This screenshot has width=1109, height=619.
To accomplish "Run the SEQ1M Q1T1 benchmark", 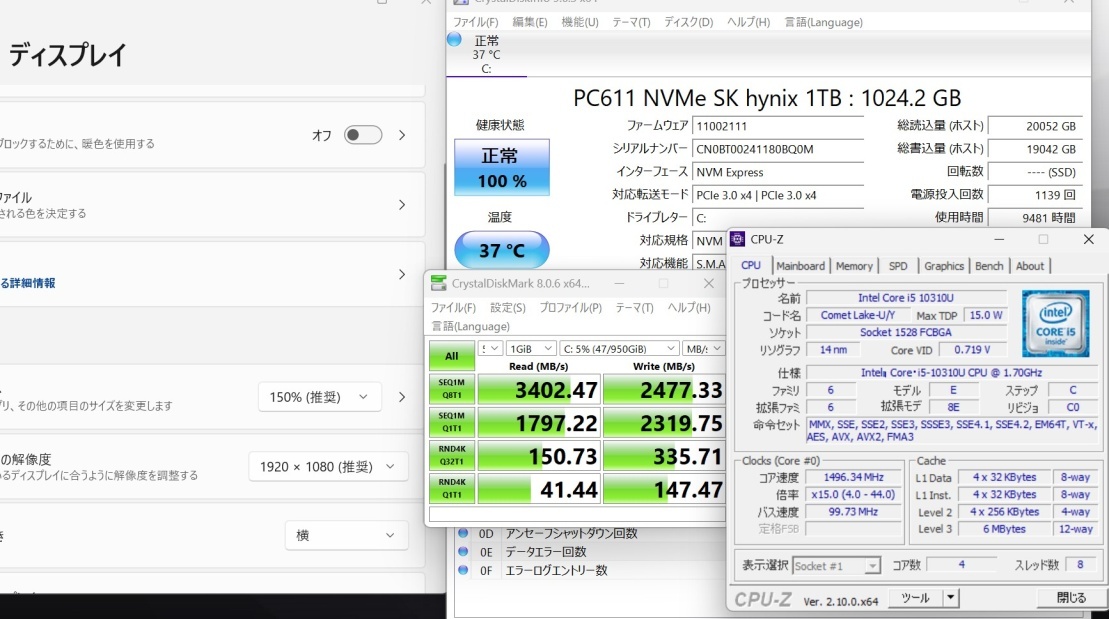I will (x=452, y=422).
